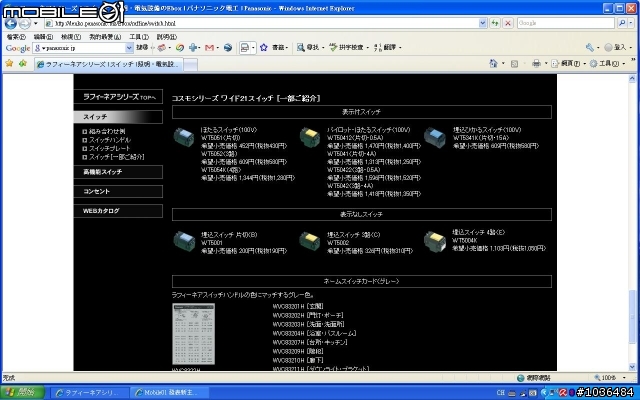This screenshot has height=400, width=640.
Task: Select the ラフィーネアシリーズ browser tab
Action: click(109, 64)
